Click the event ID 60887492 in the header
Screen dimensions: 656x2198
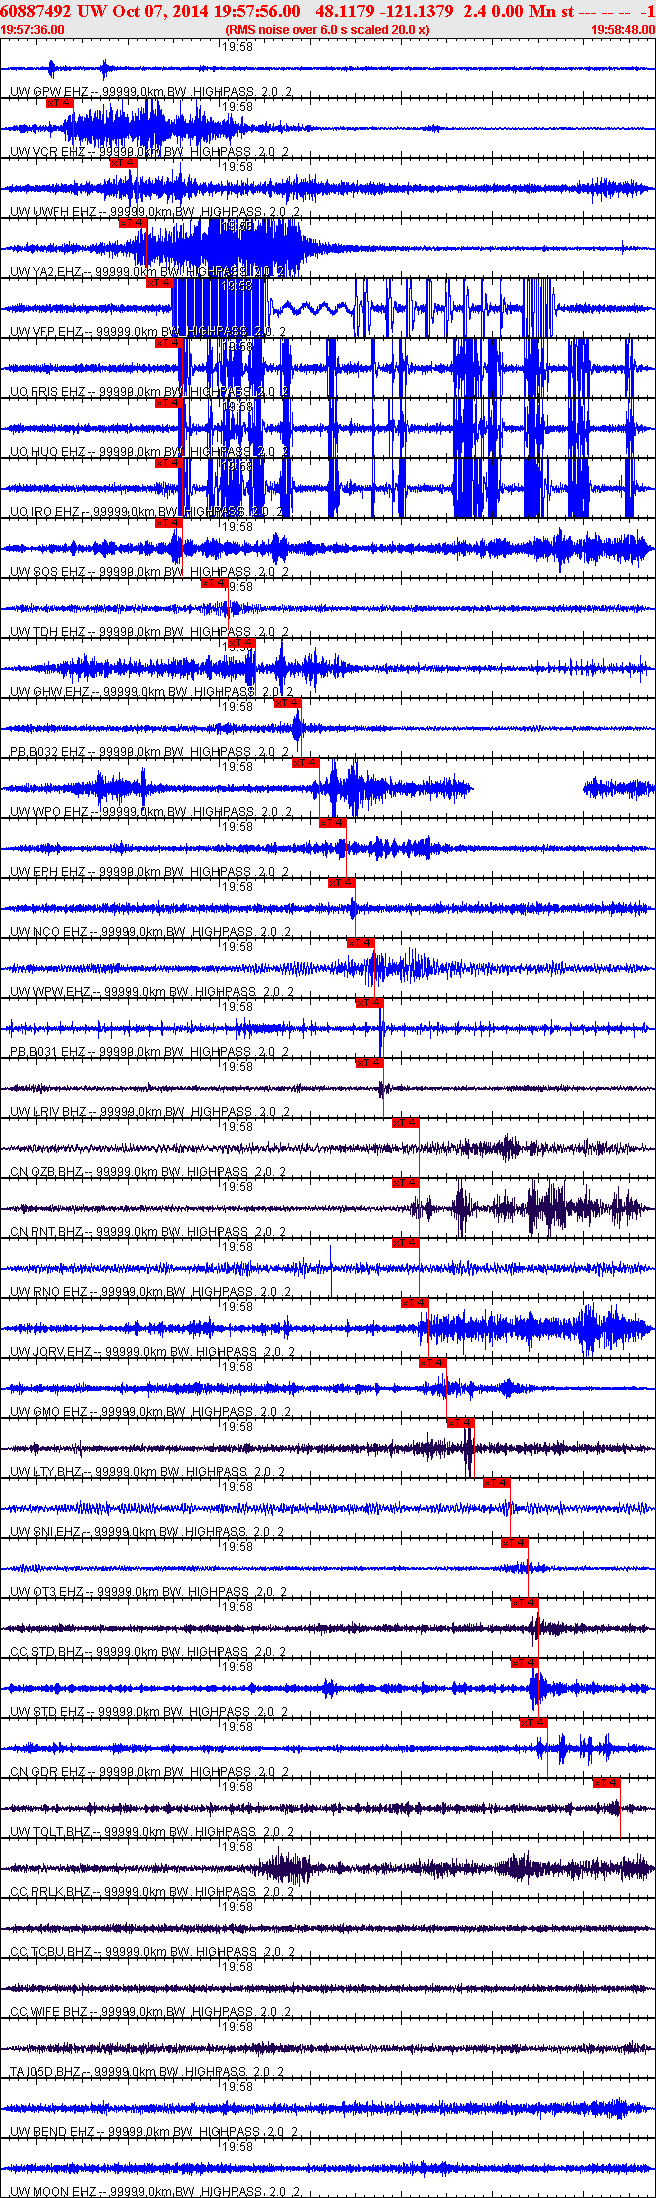tap(35, 11)
